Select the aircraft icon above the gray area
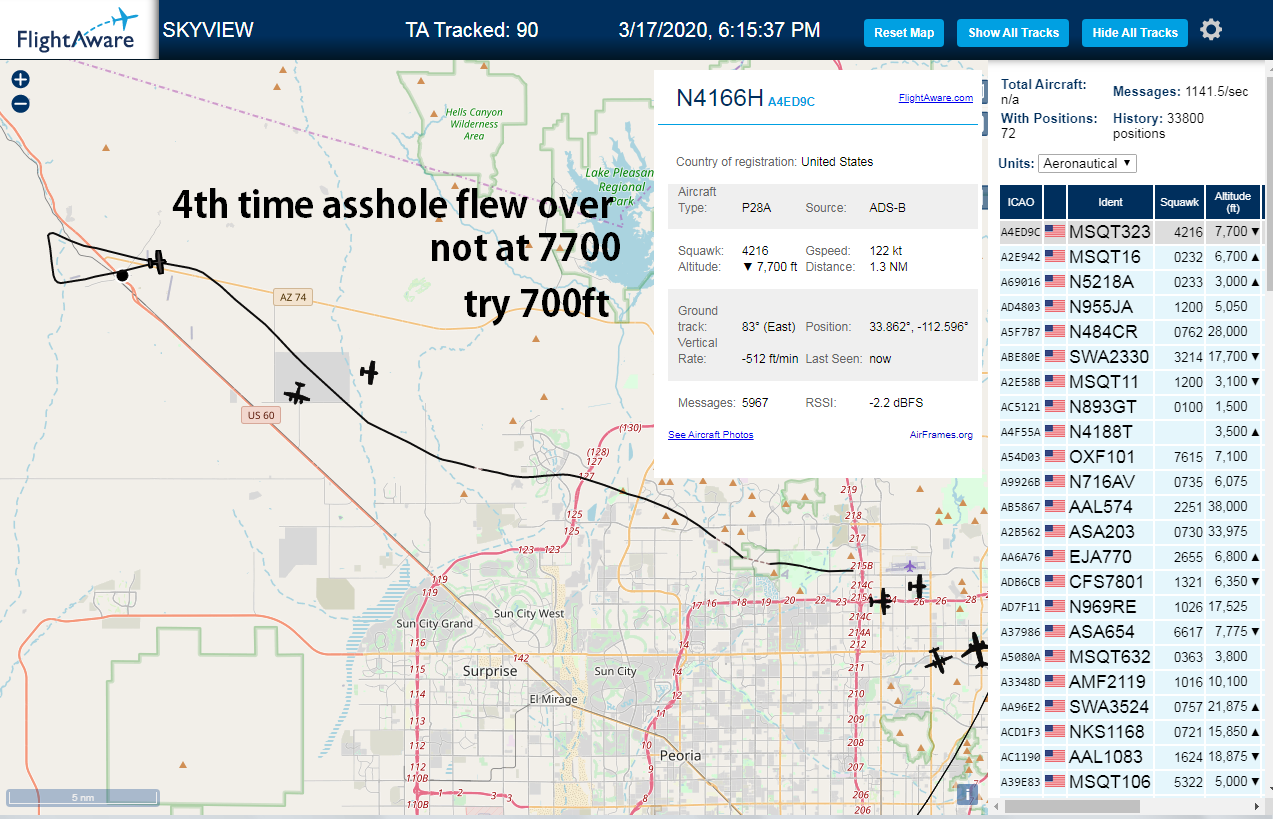Image resolution: width=1273 pixels, height=819 pixels. pos(369,373)
